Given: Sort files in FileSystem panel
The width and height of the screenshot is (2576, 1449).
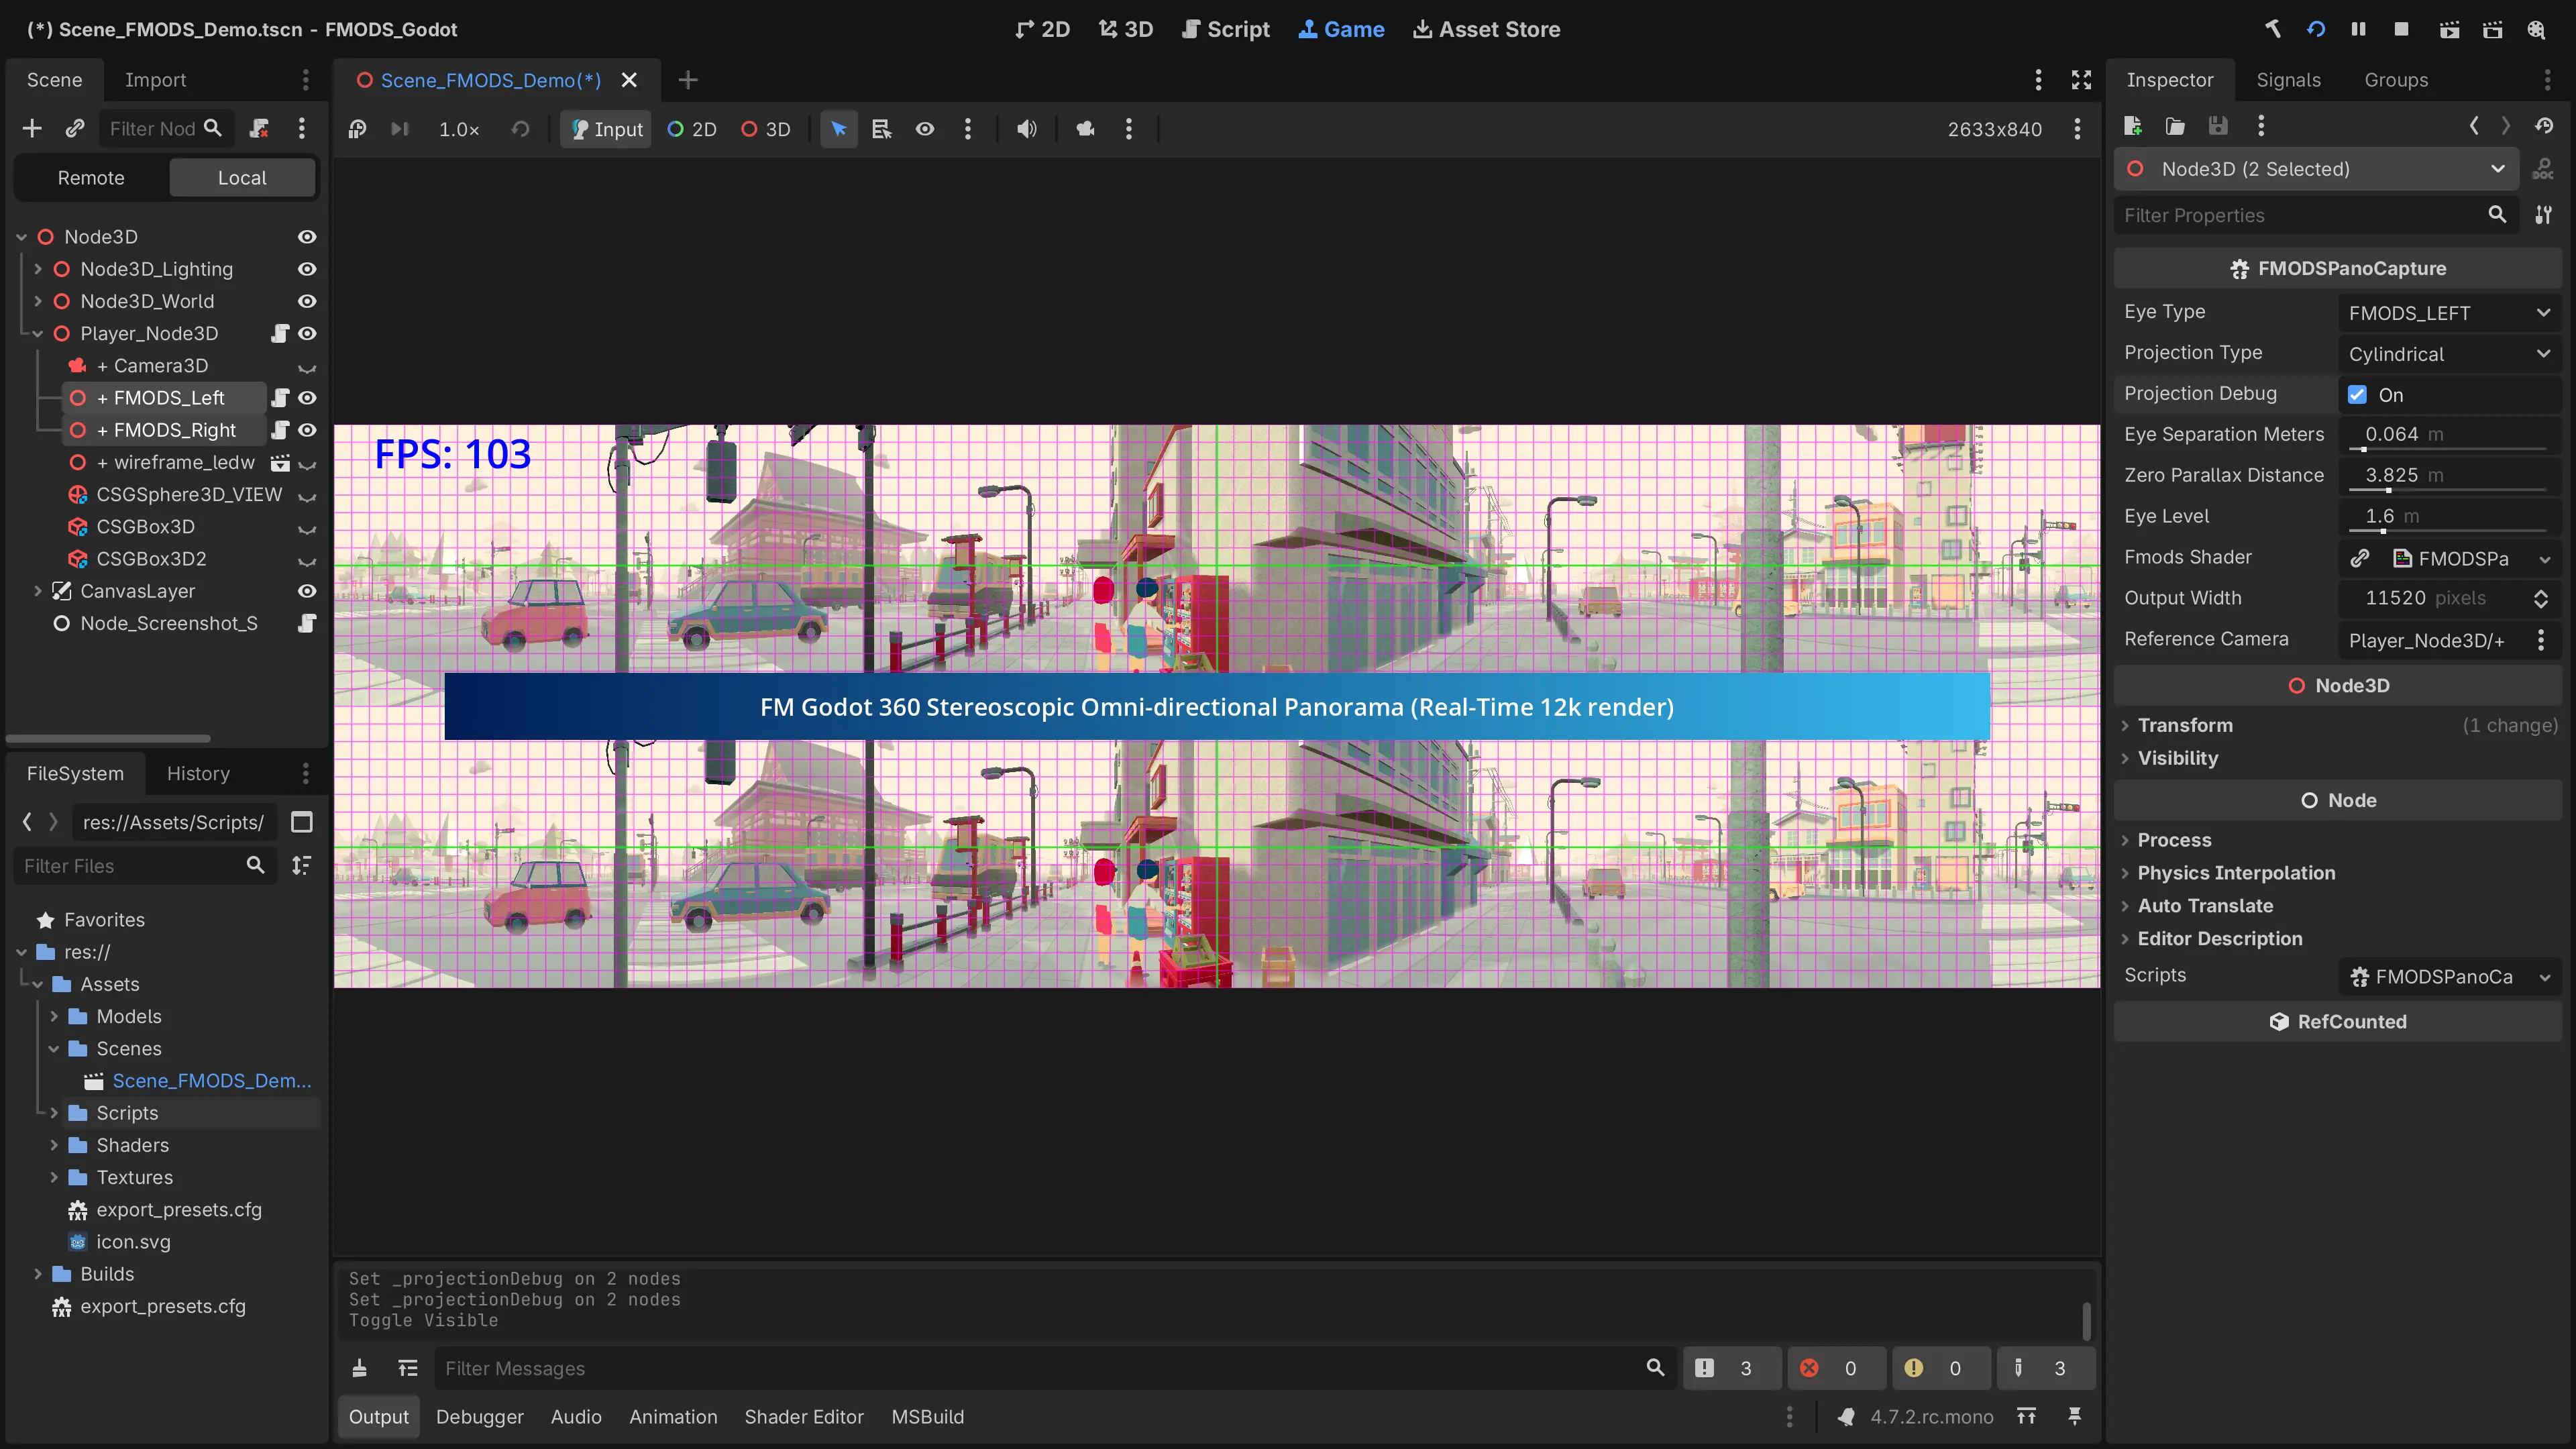Looking at the screenshot, I should tap(301, 865).
